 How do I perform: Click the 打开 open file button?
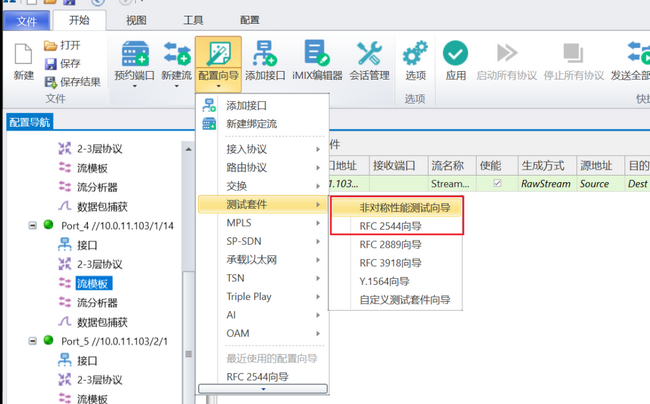(62, 46)
